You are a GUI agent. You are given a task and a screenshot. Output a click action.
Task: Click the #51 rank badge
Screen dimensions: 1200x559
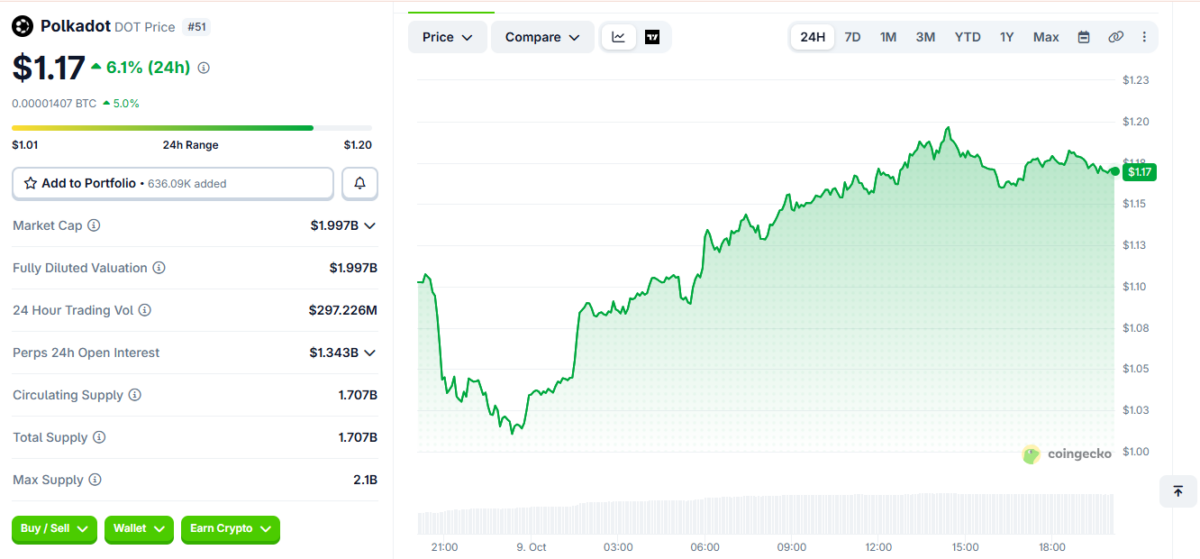197,27
